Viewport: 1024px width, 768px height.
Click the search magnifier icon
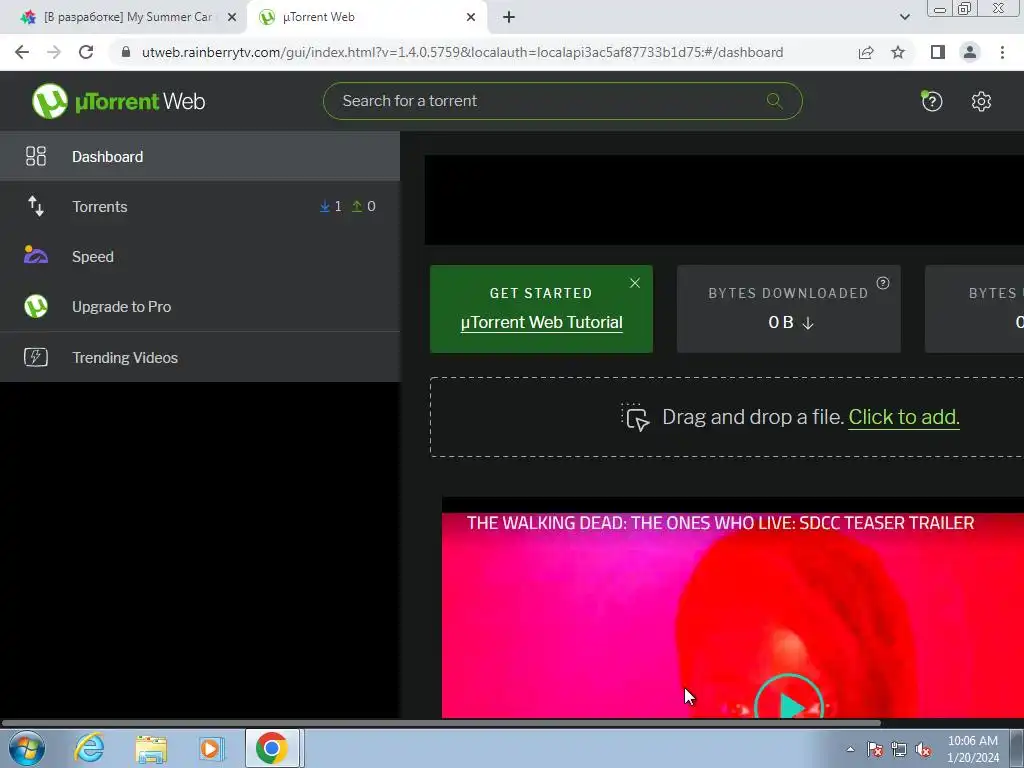tap(775, 101)
